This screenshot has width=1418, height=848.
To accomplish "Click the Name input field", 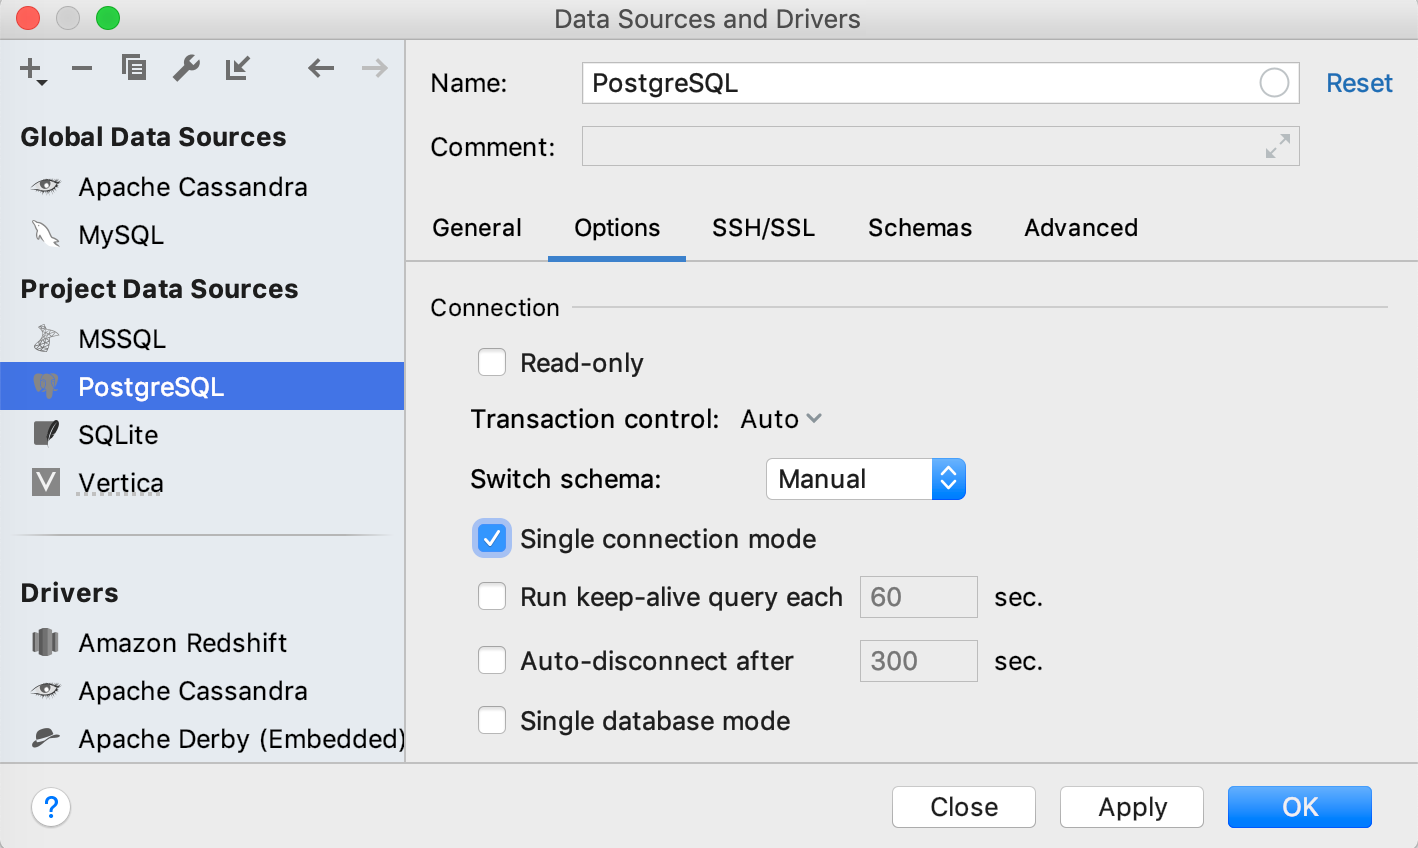I will [x=940, y=83].
